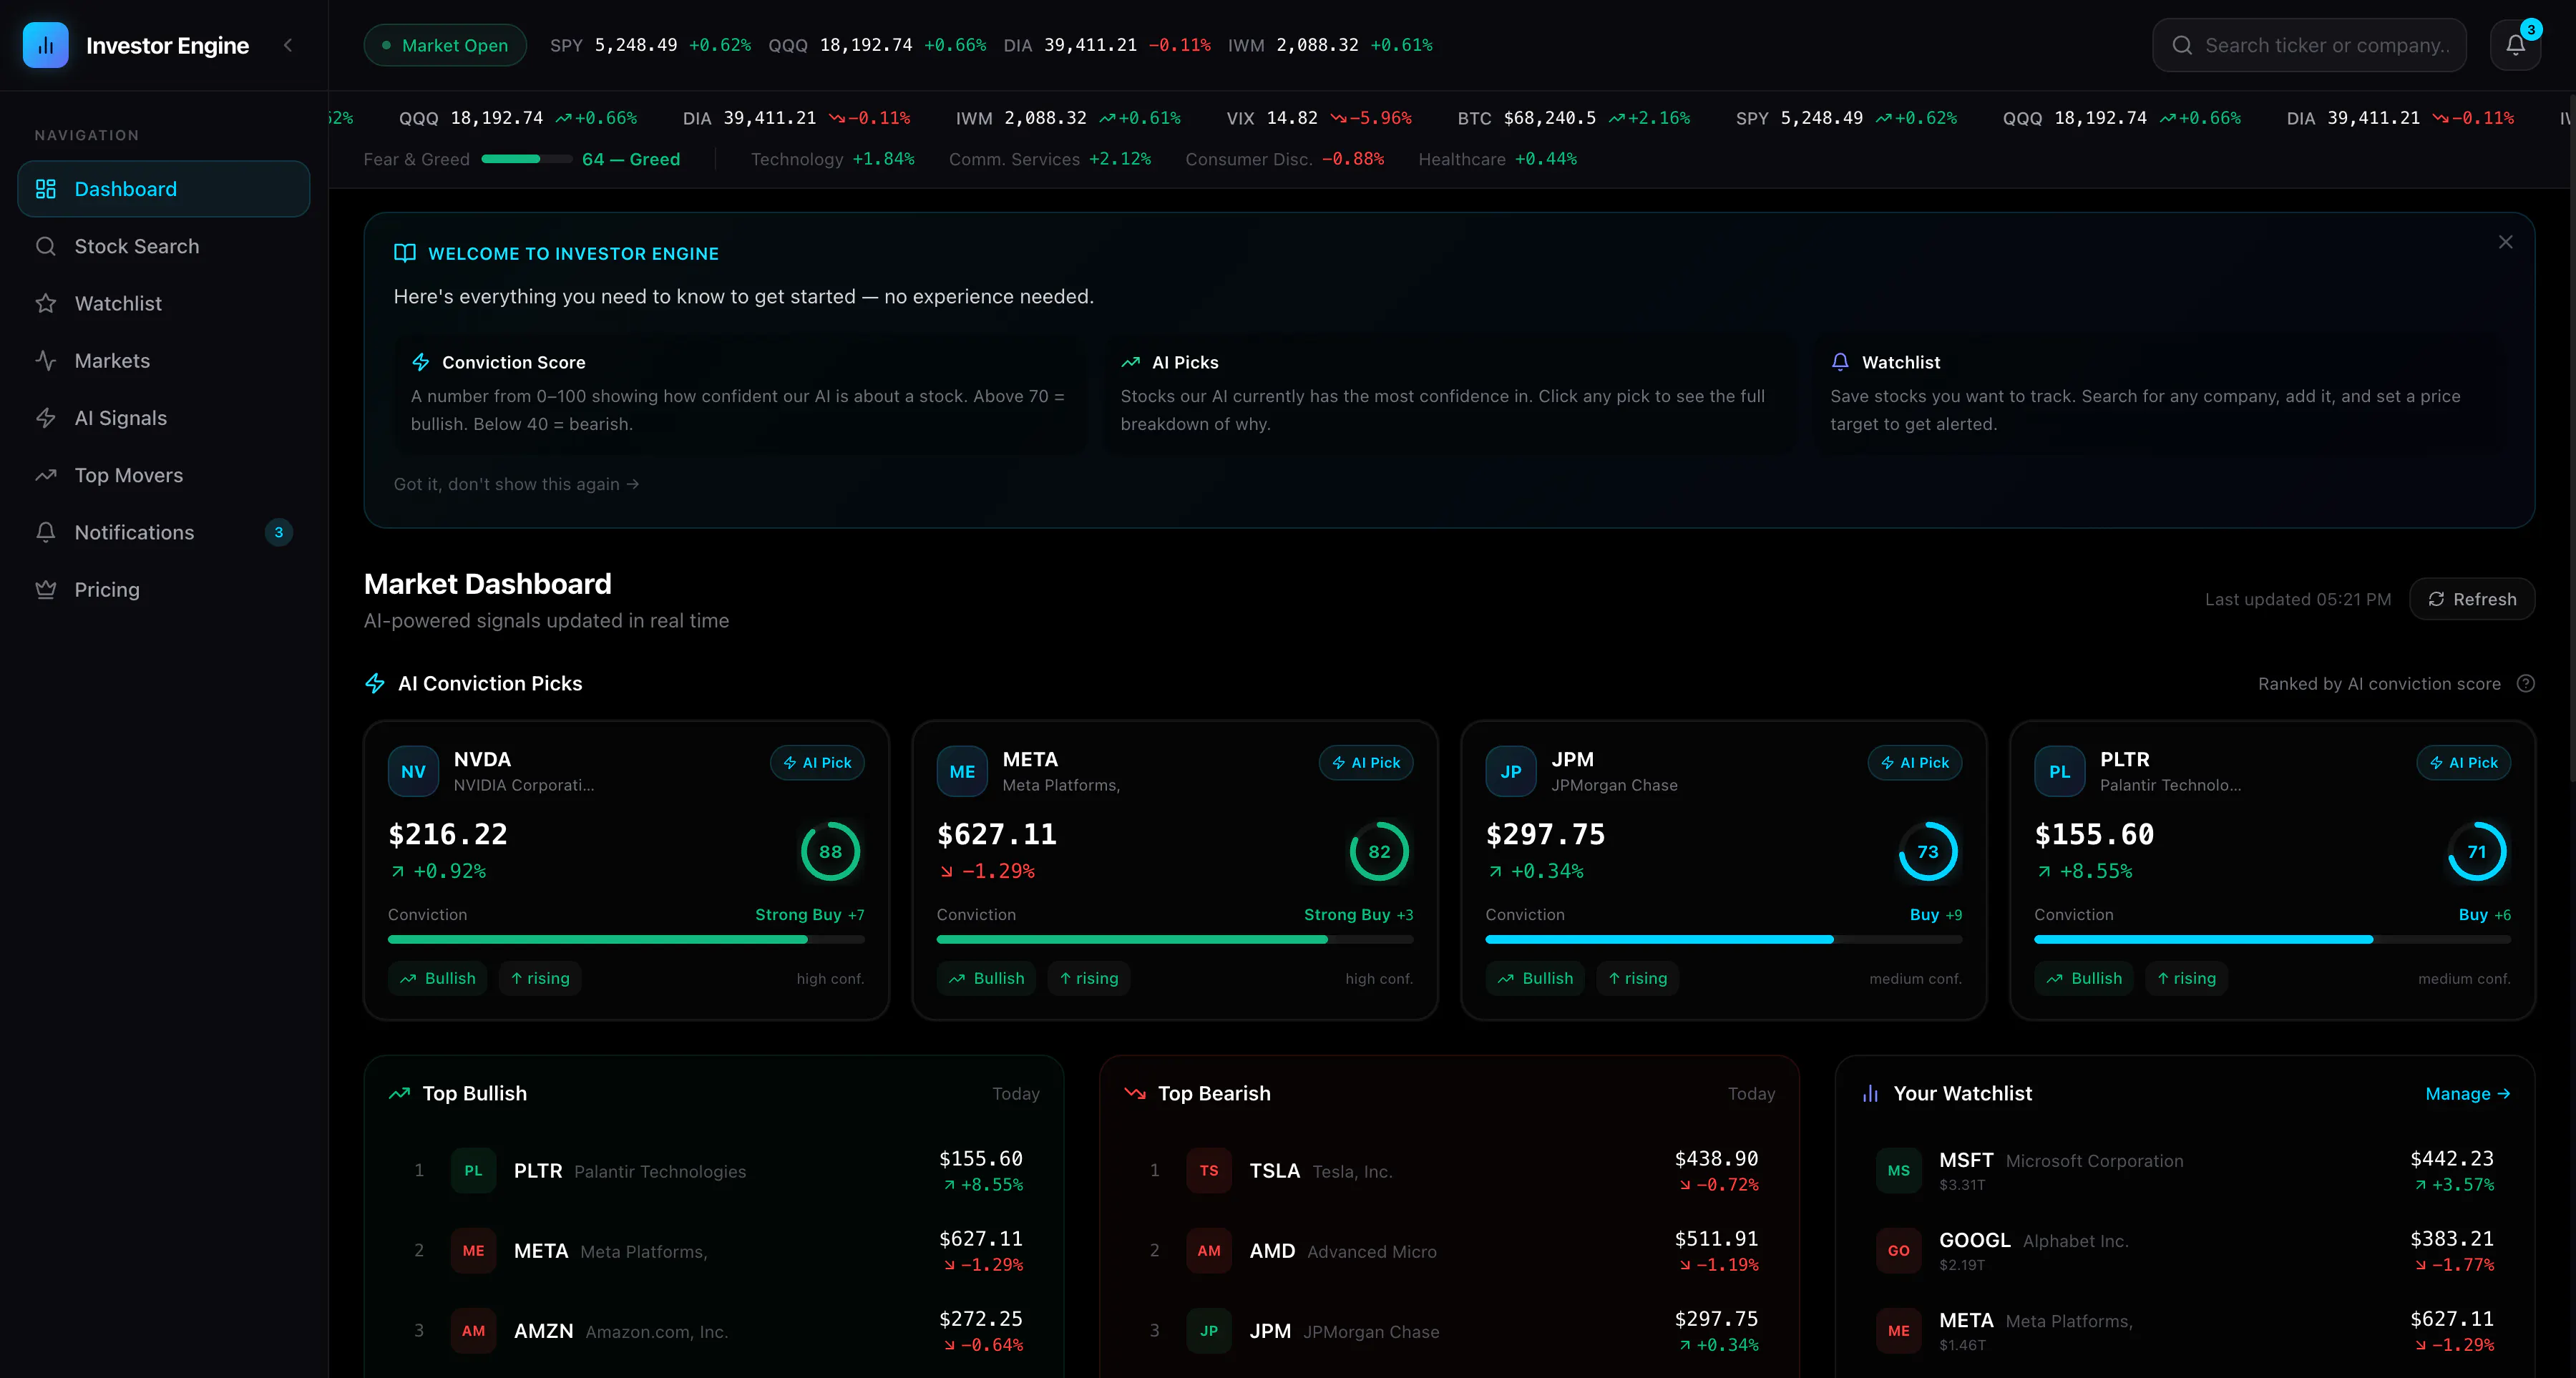
Task: Open TSLA row in the Top Bearish list
Action: click(1450, 1171)
